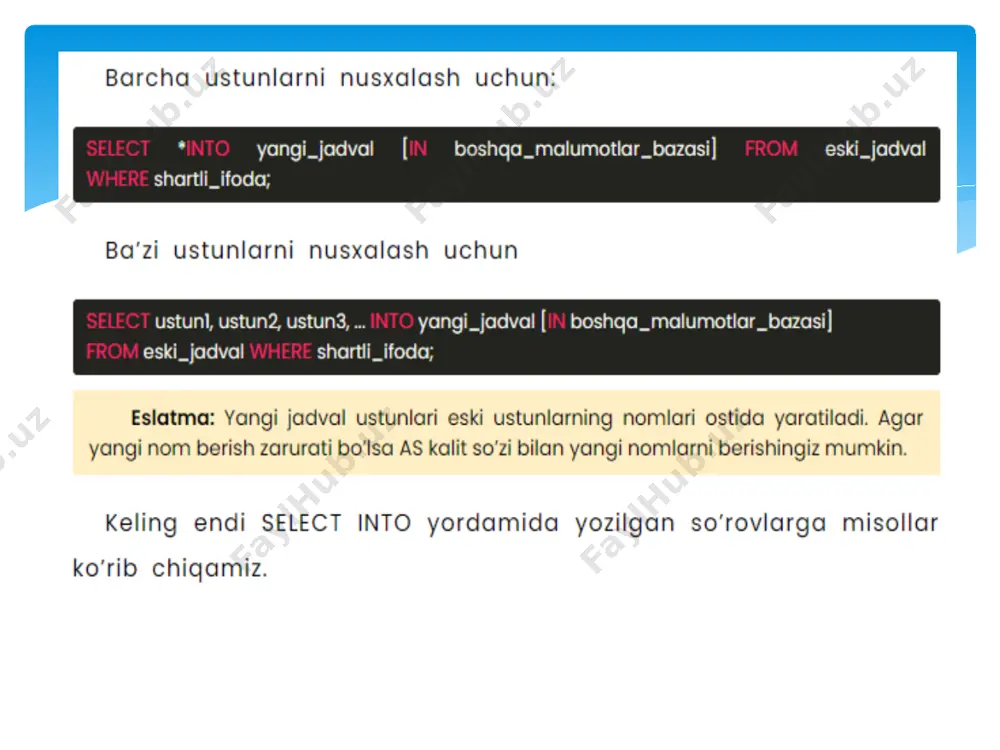Screen dimensions: 1000x750
Task: Click 'yangi nom berish zarurati' note line
Action: (497, 448)
